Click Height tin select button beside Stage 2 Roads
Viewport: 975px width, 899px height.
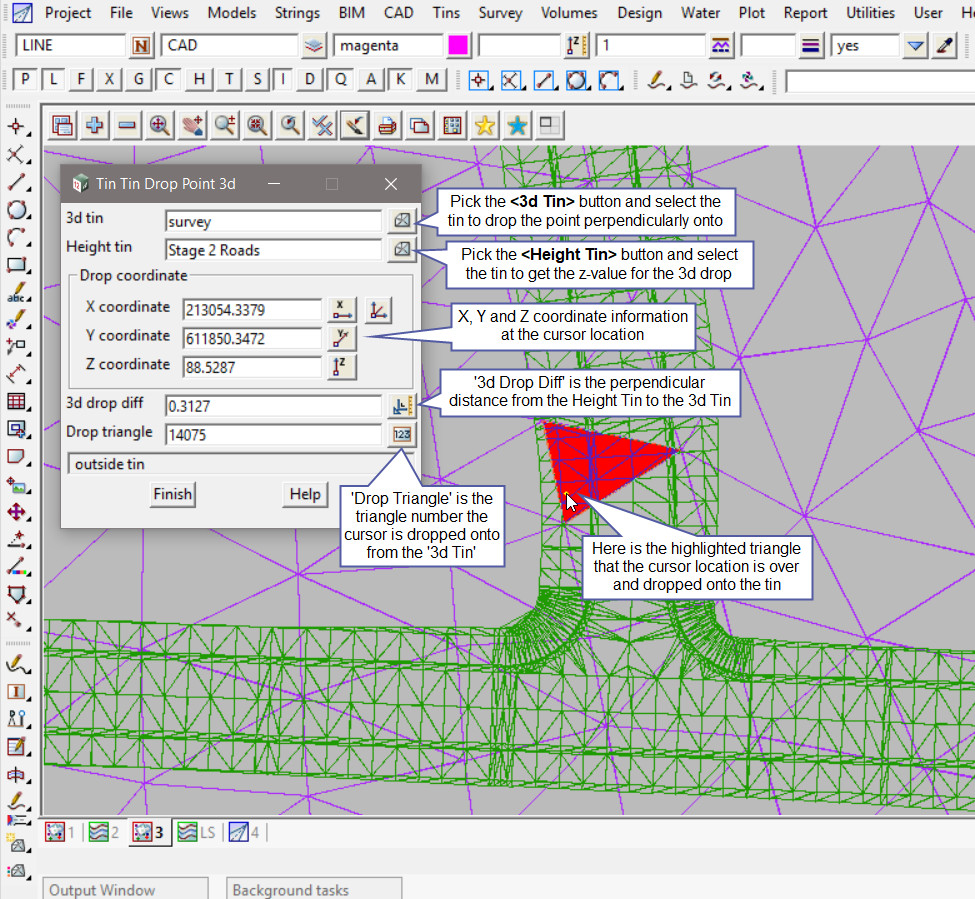(400, 250)
